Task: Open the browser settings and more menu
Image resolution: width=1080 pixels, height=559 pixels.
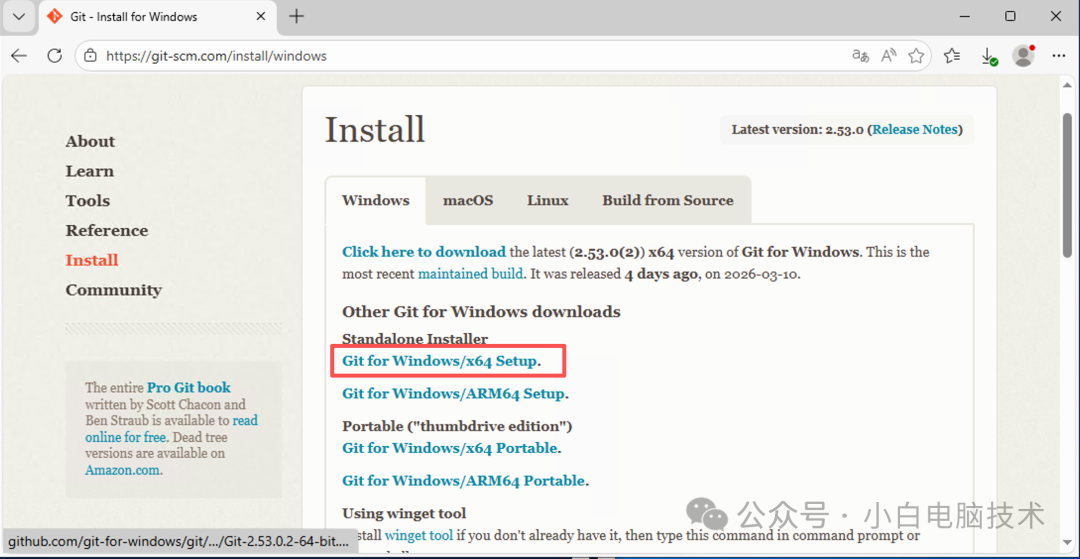Action: tap(1059, 56)
